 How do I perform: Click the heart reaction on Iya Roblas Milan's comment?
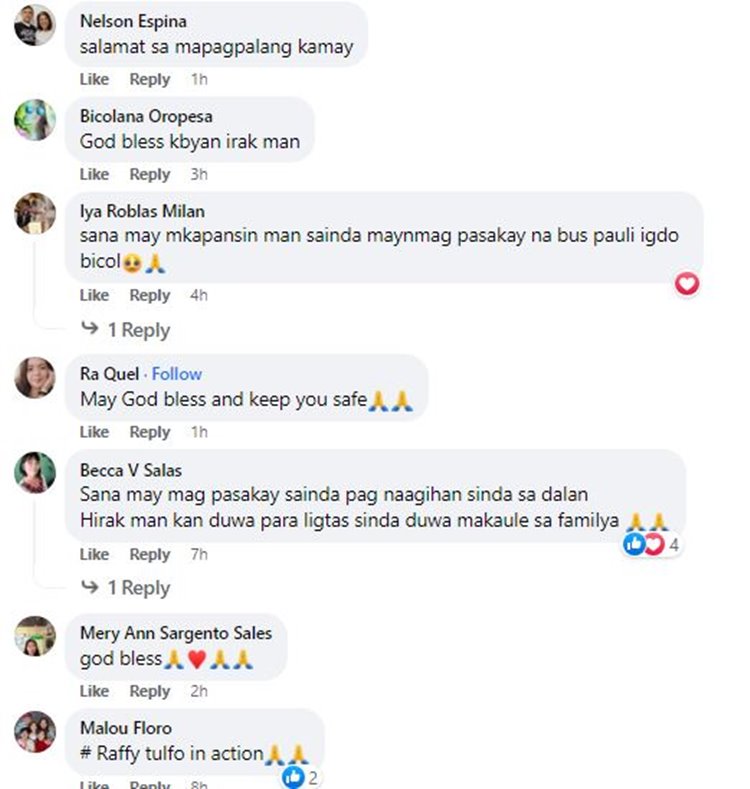pos(687,284)
